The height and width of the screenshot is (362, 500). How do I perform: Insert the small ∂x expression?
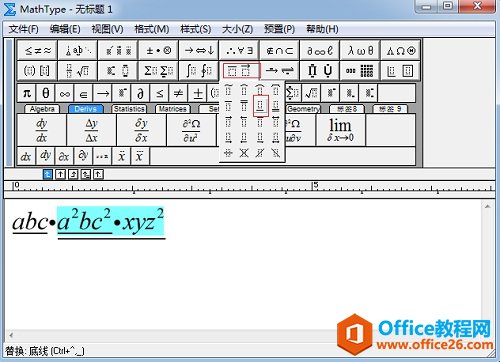[x=64, y=156]
